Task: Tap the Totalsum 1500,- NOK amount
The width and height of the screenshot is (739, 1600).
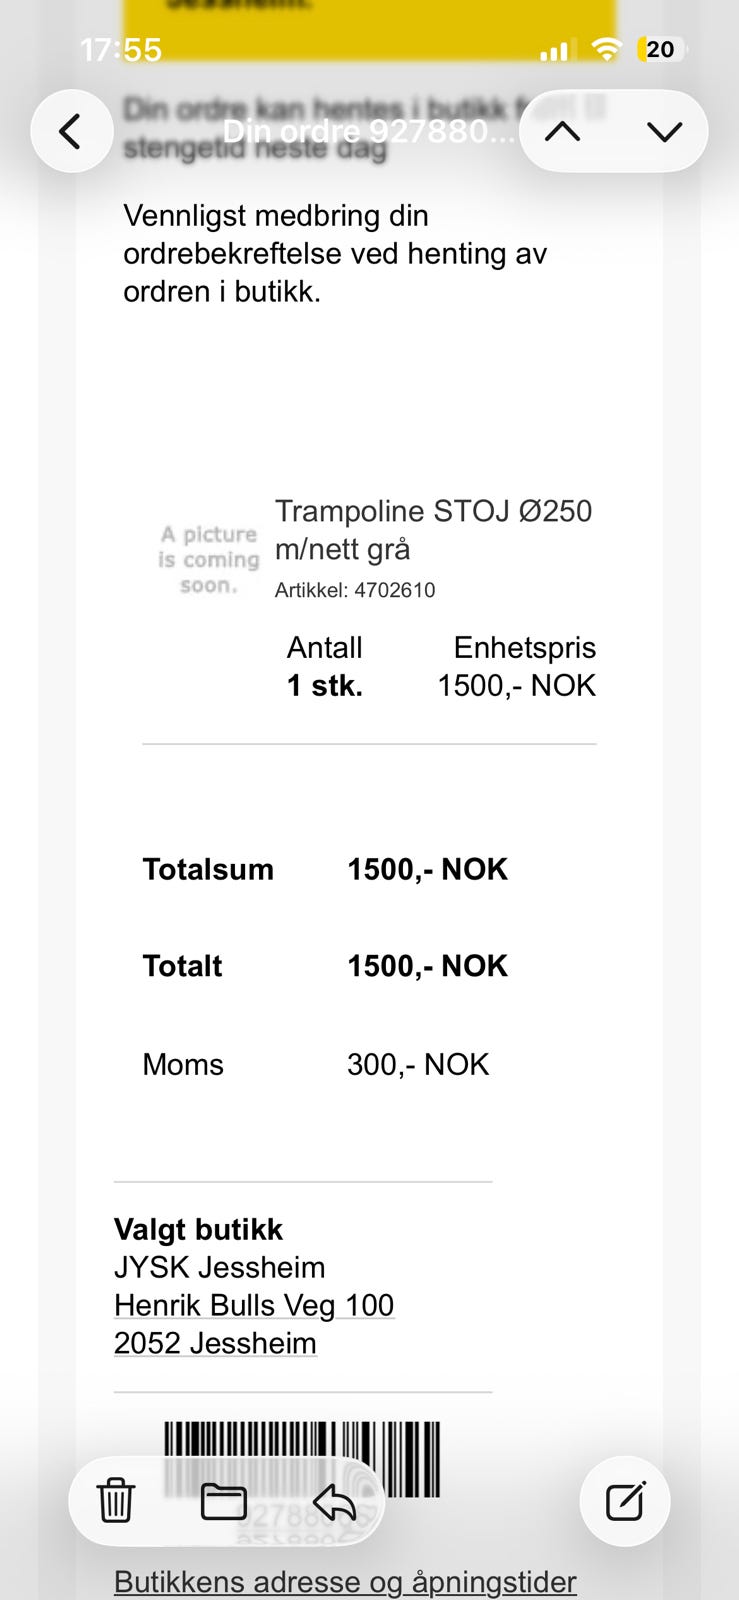Action: 427,869
